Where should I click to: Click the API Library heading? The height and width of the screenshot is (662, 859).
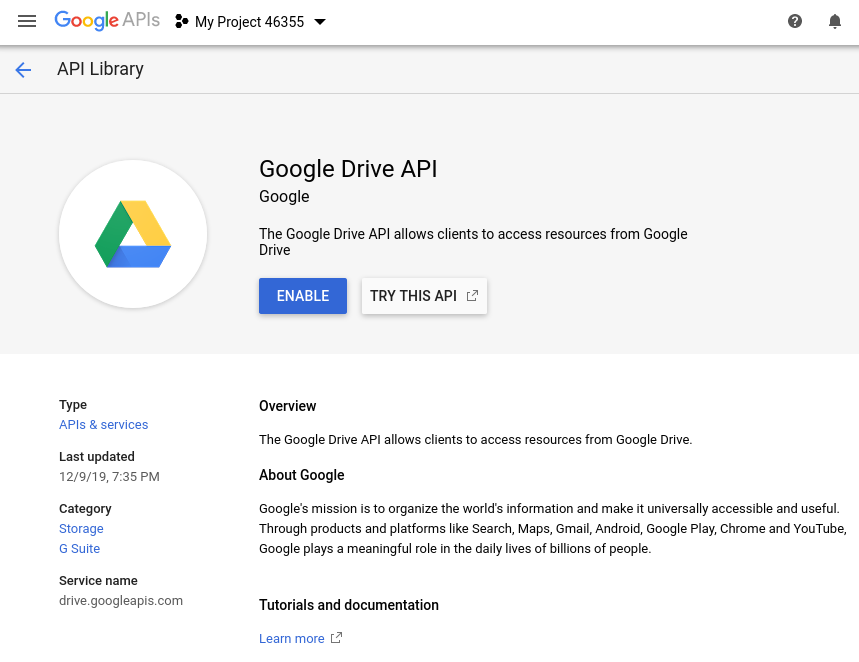100,69
